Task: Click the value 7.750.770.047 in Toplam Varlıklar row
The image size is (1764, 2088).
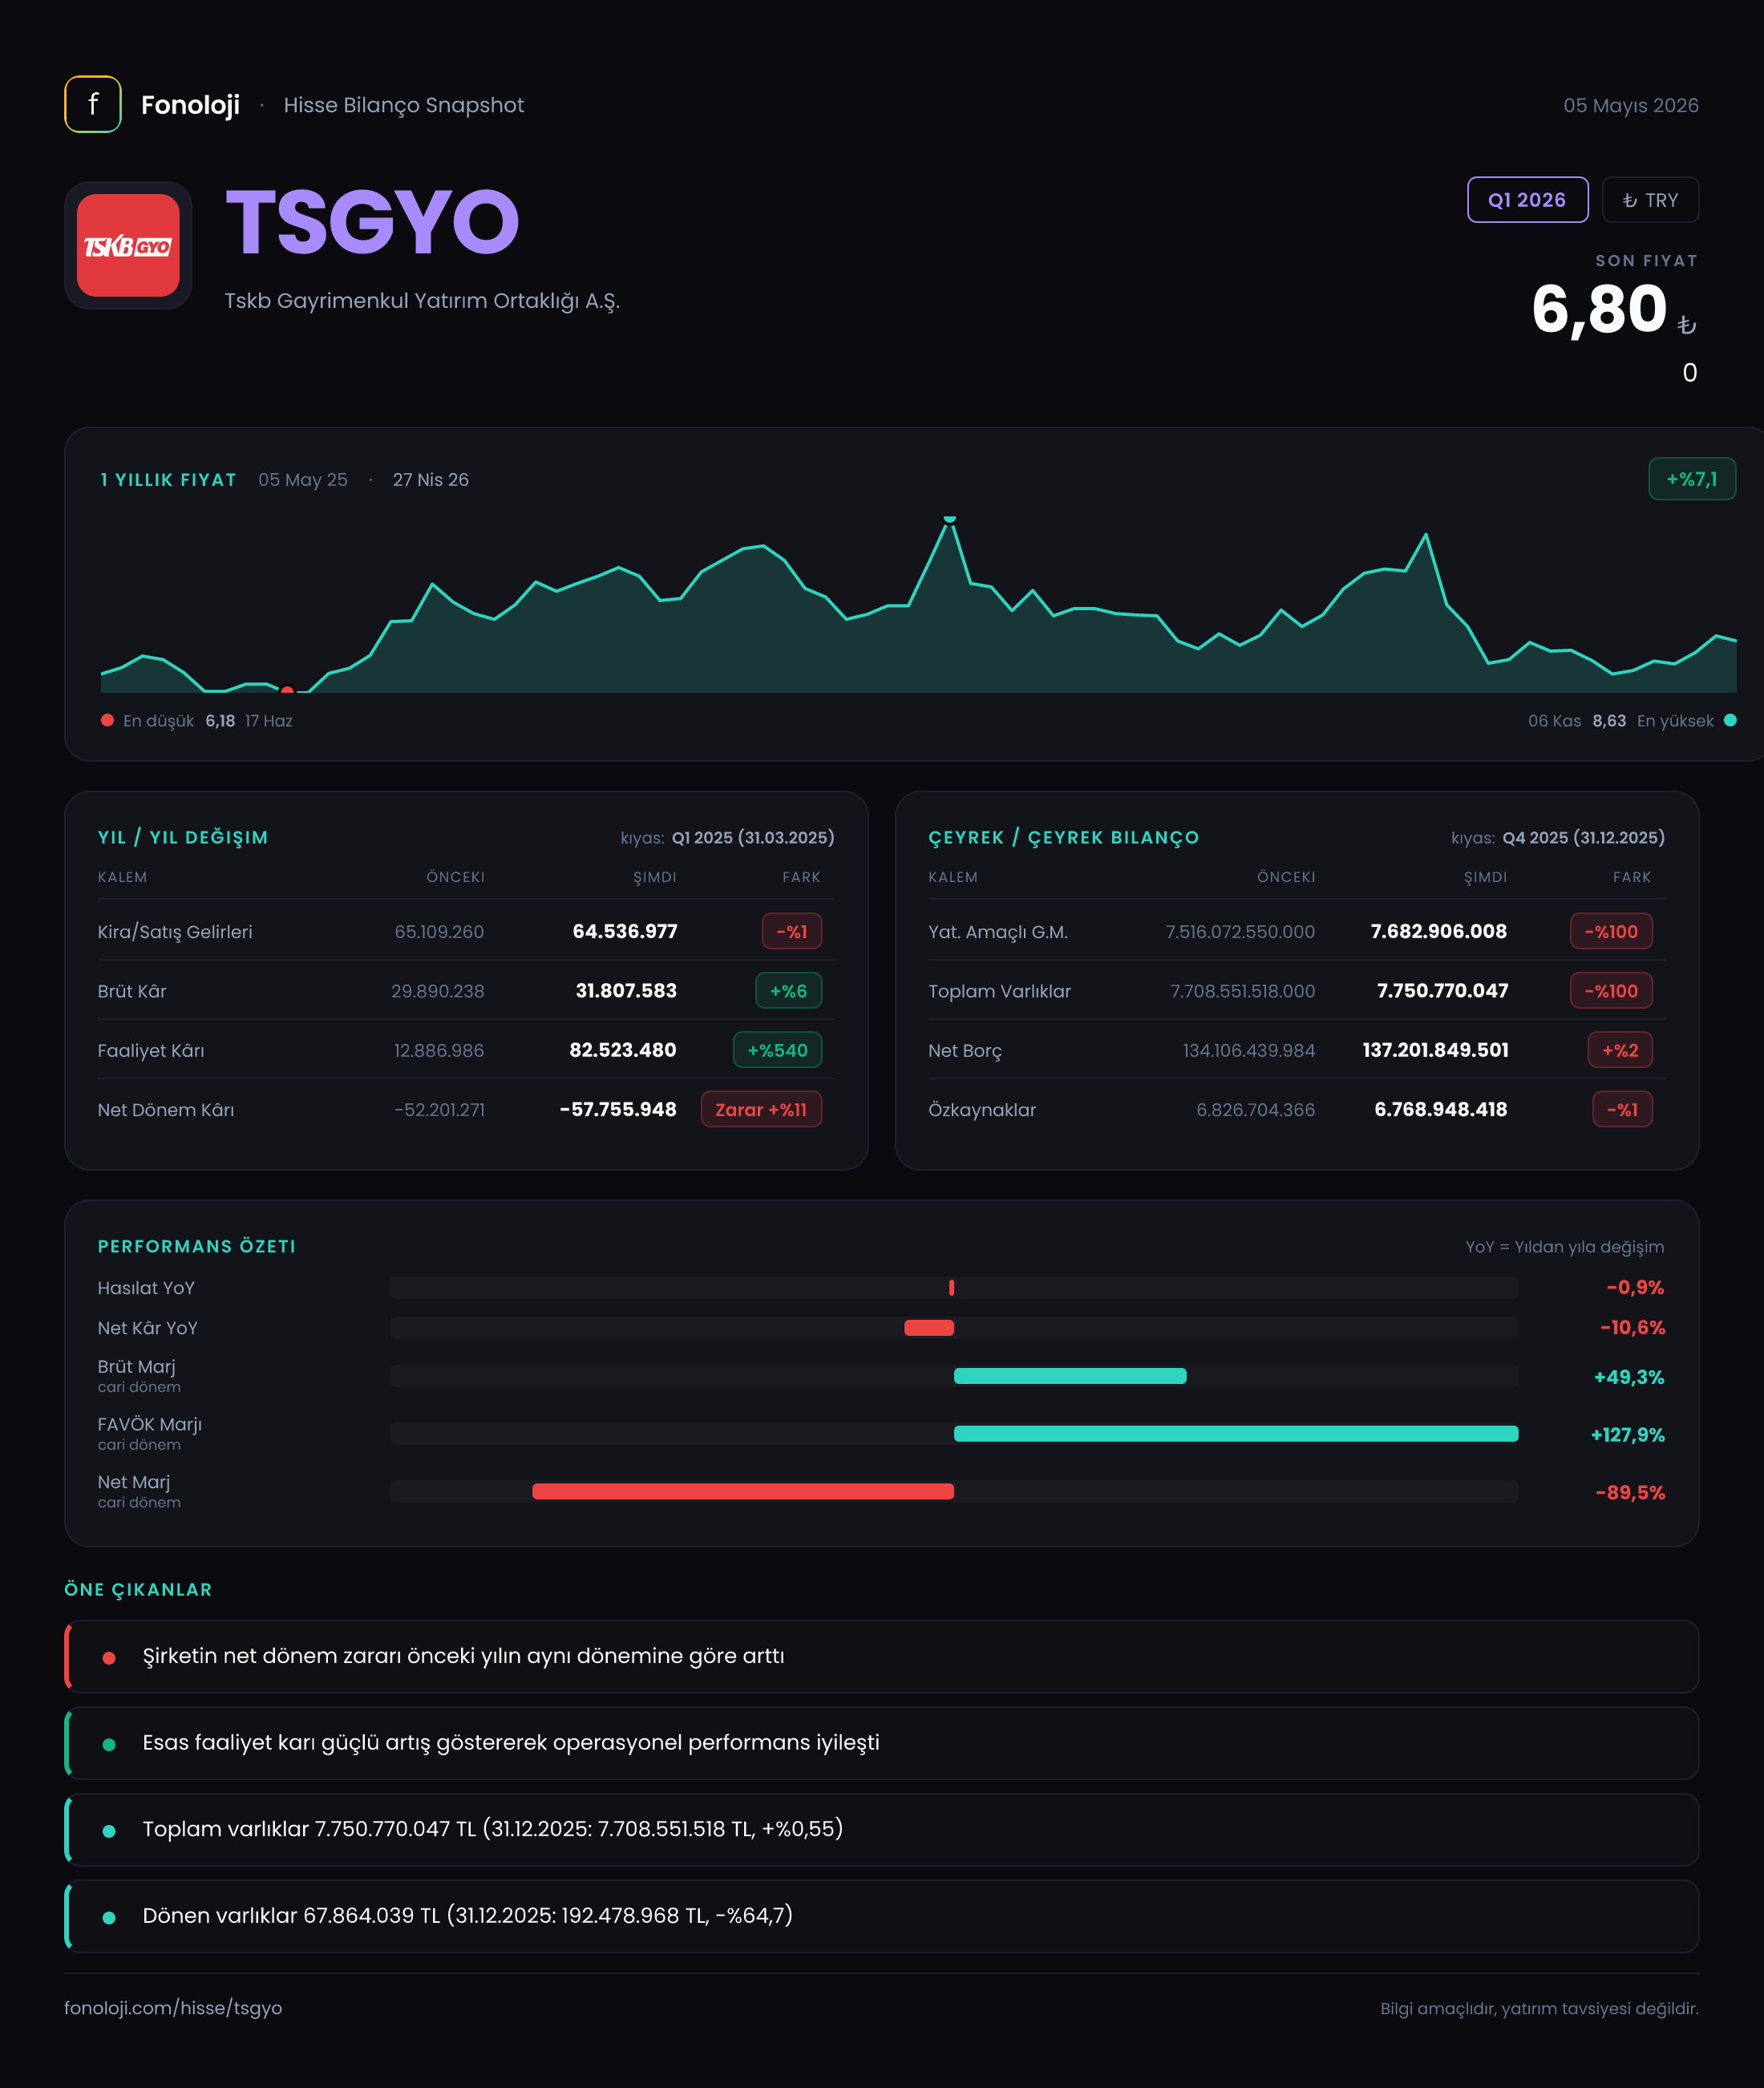Action: pyautogui.click(x=1443, y=991)
